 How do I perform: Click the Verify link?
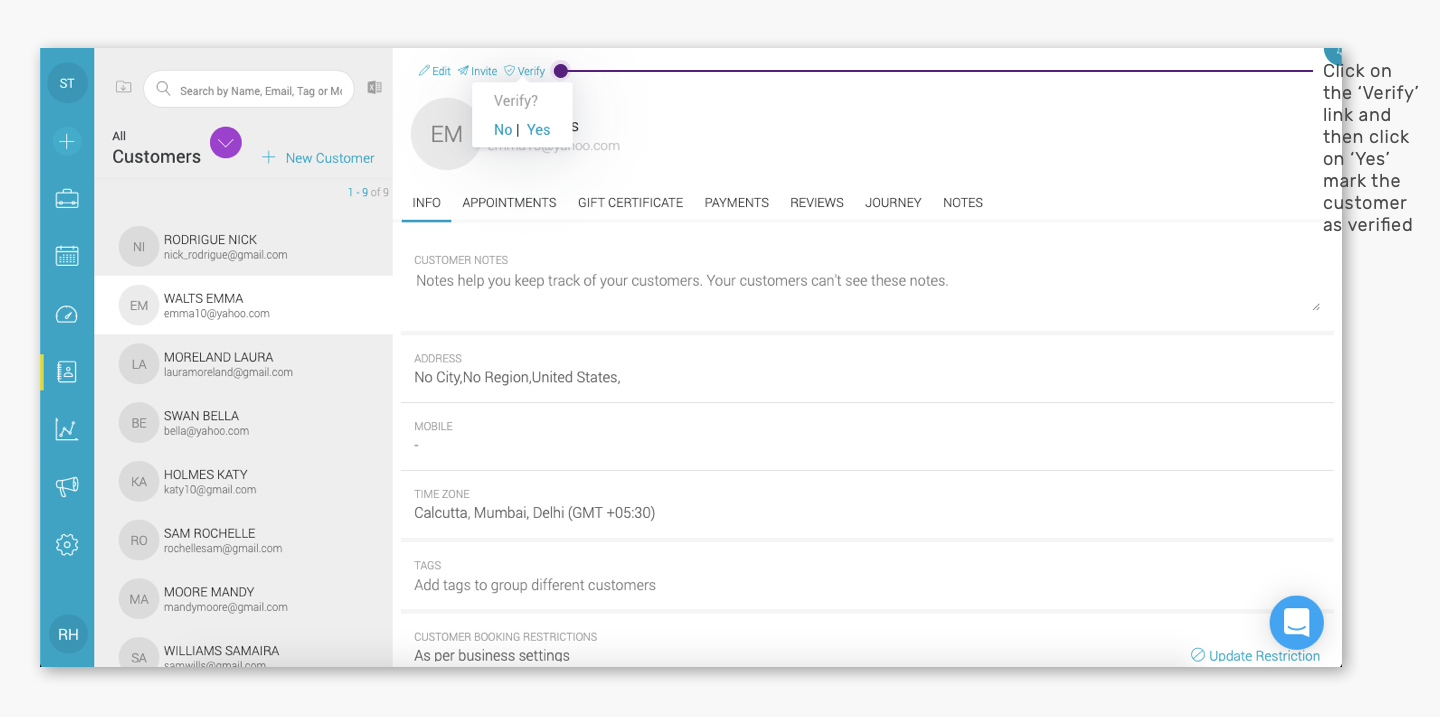point(525,71)
